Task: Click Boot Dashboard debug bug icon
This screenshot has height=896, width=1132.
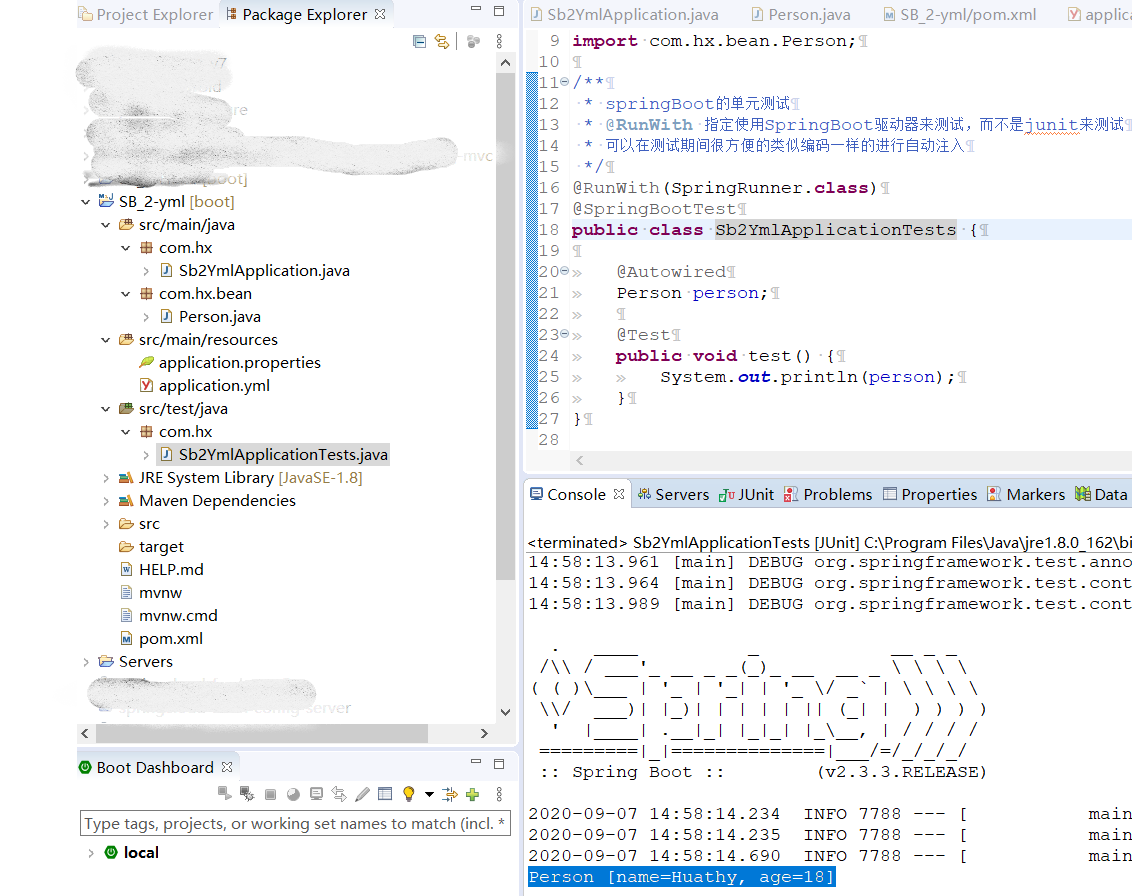Action: pos(247,793)
